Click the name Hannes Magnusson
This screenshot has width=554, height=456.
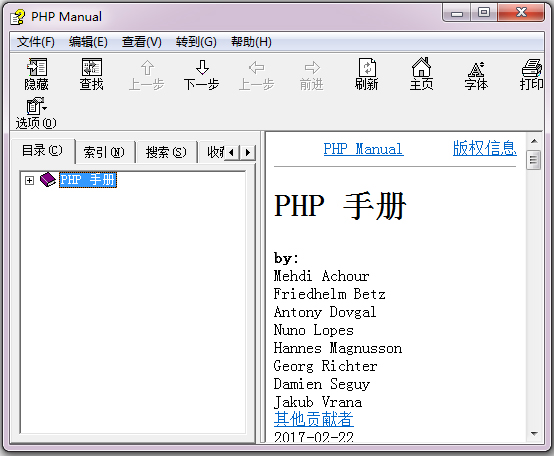[x=338, y=348]
